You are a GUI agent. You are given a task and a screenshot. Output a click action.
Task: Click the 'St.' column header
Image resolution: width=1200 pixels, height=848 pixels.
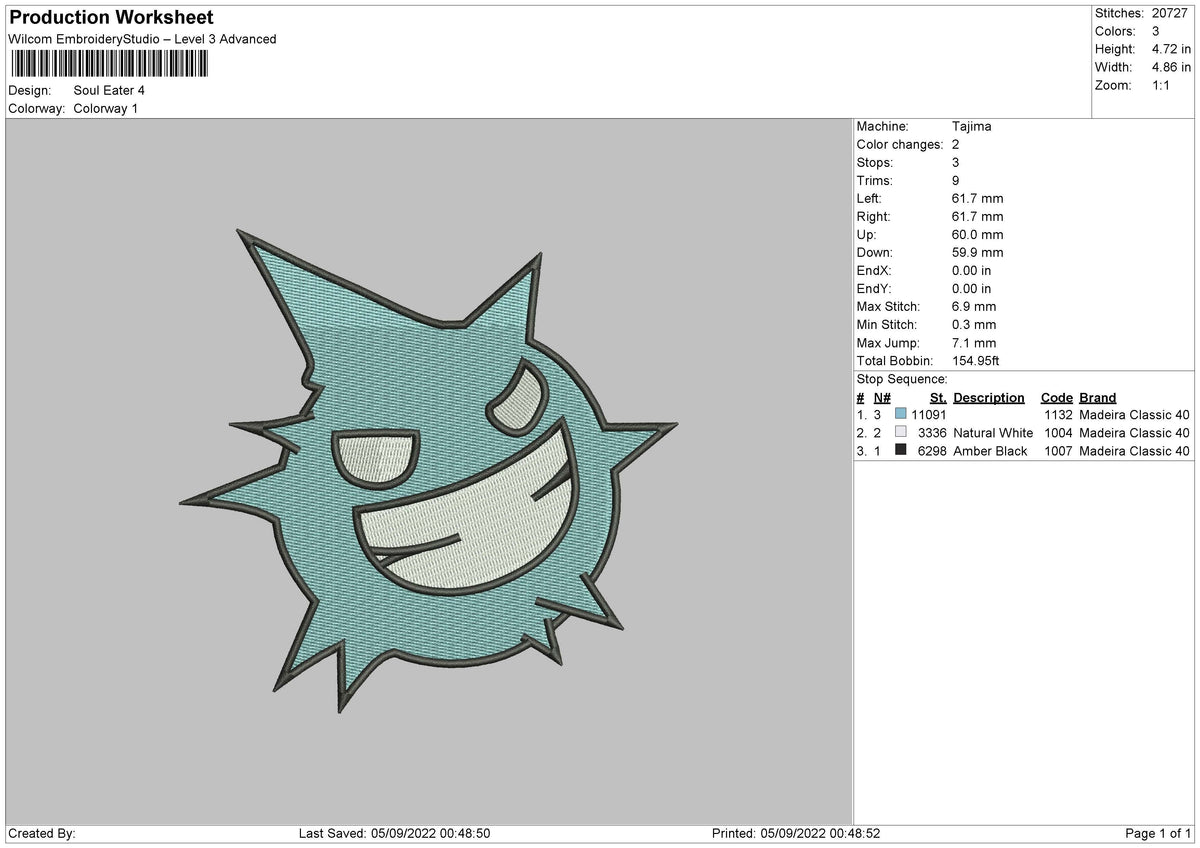[938, 397]
